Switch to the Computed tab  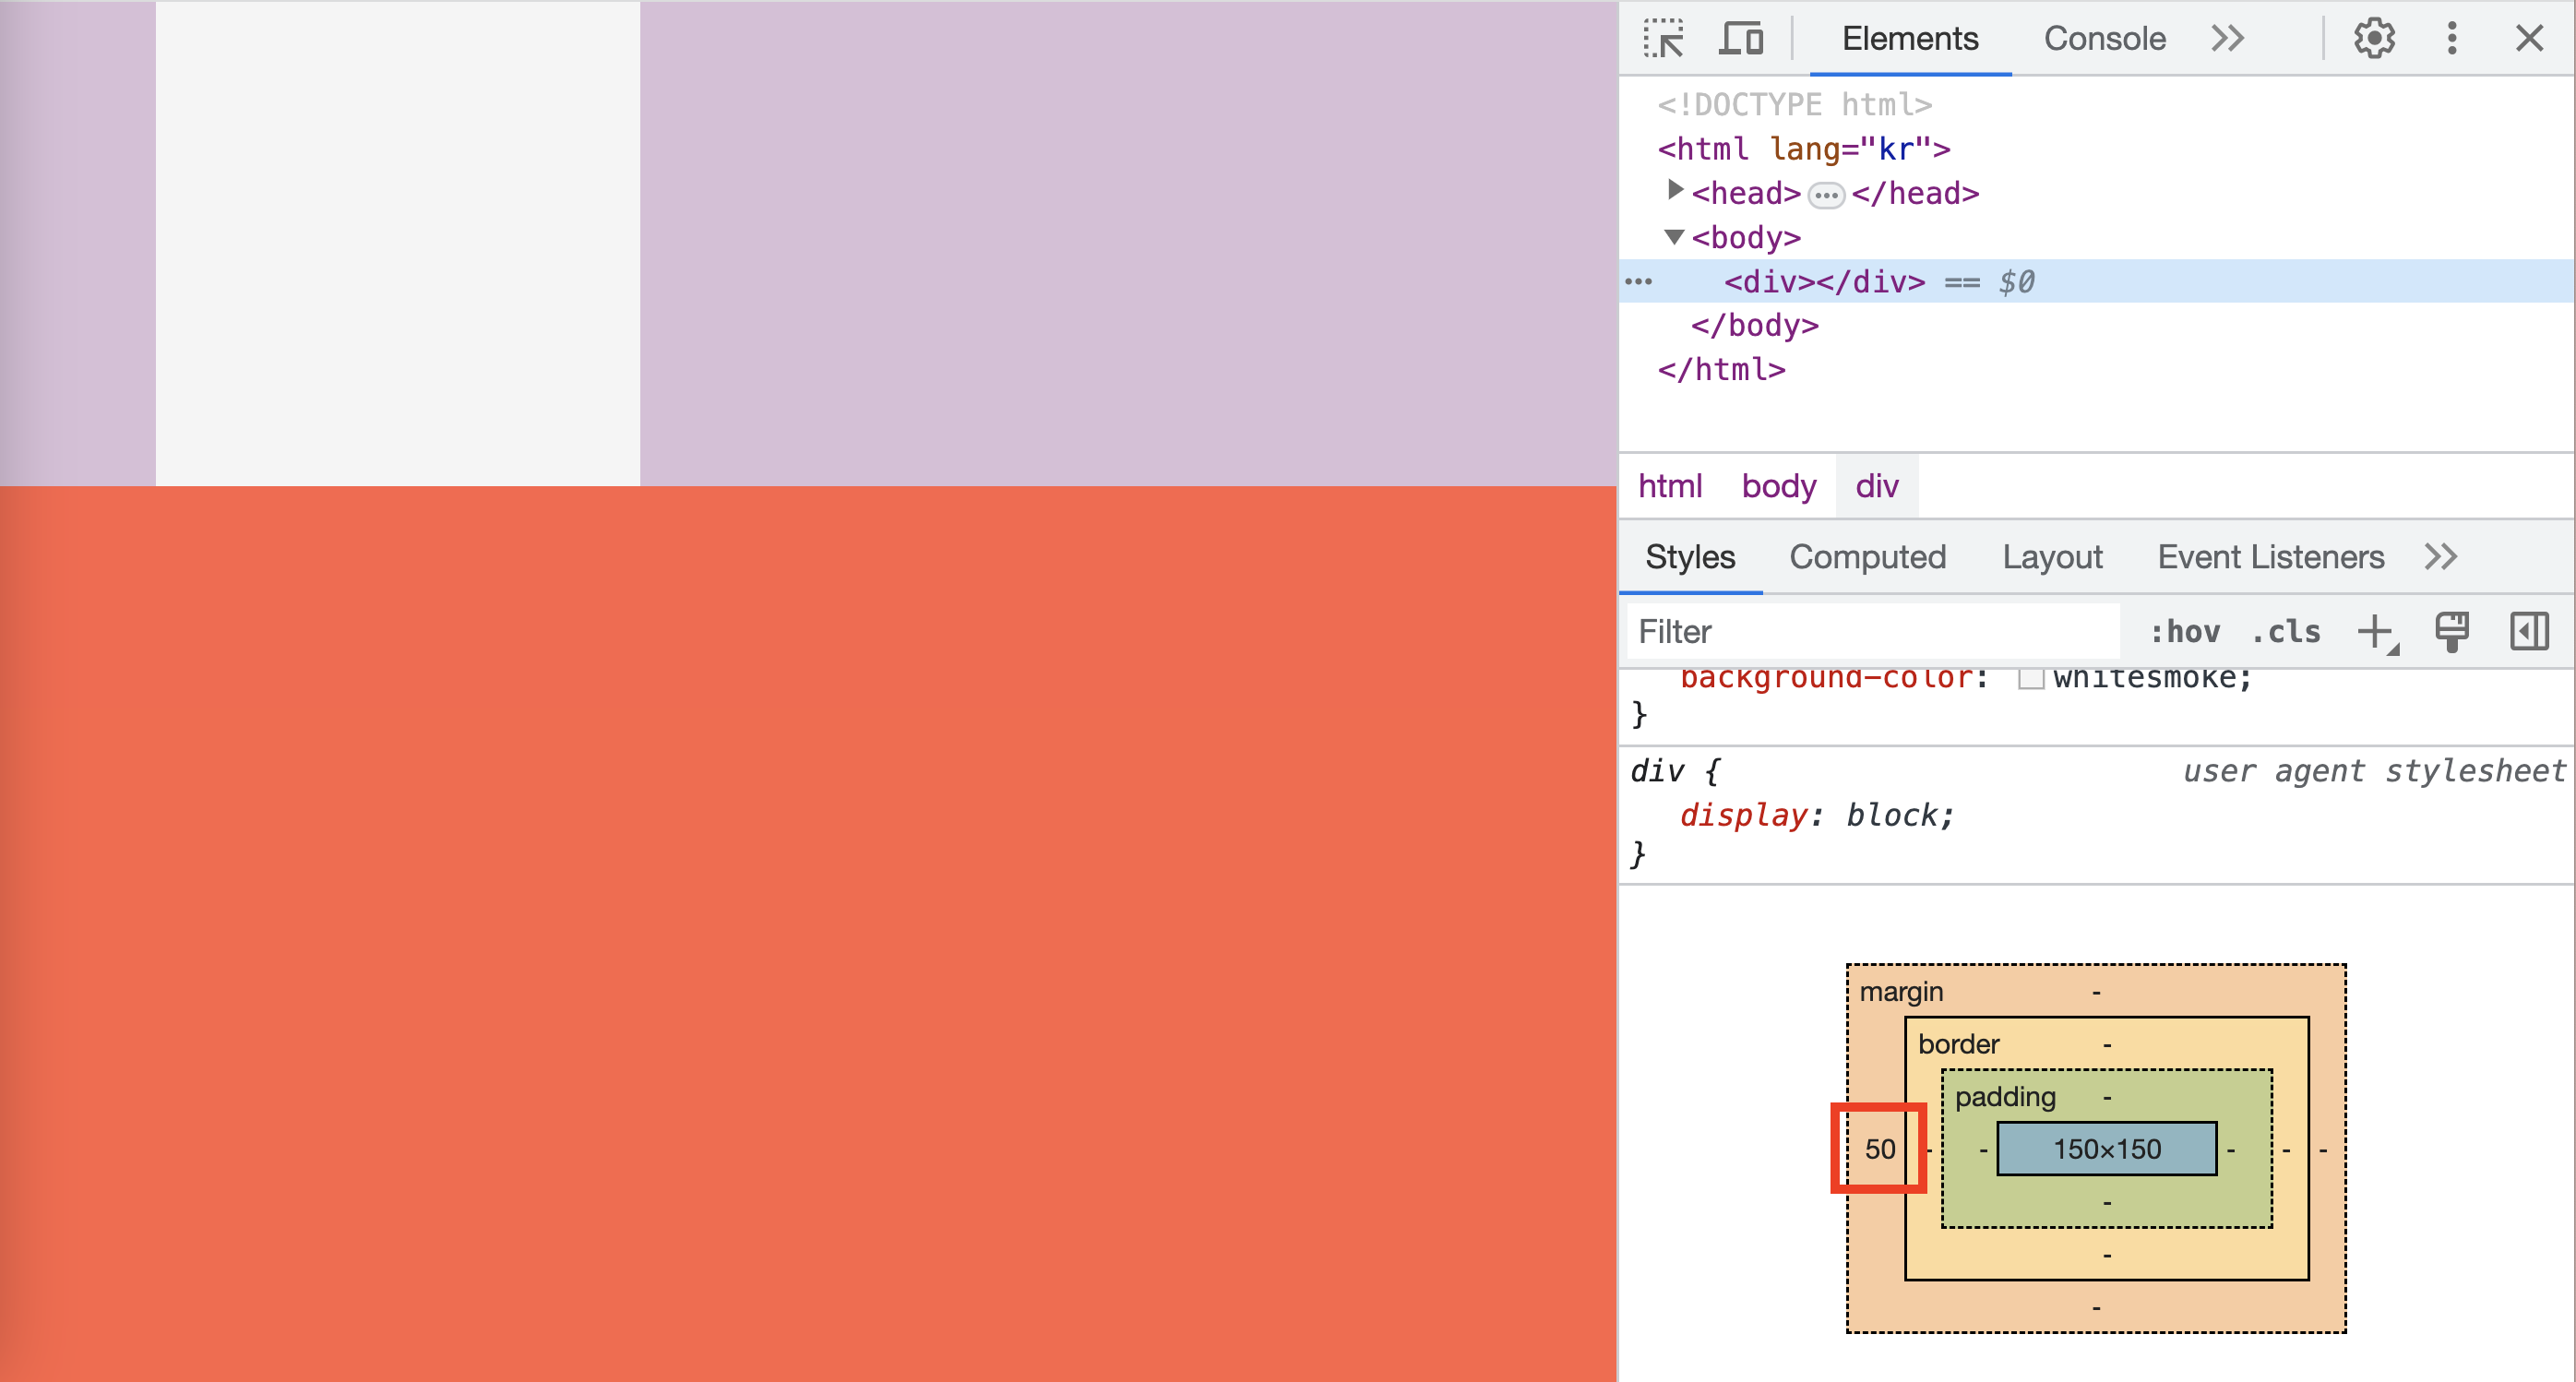coord(1867,557)
